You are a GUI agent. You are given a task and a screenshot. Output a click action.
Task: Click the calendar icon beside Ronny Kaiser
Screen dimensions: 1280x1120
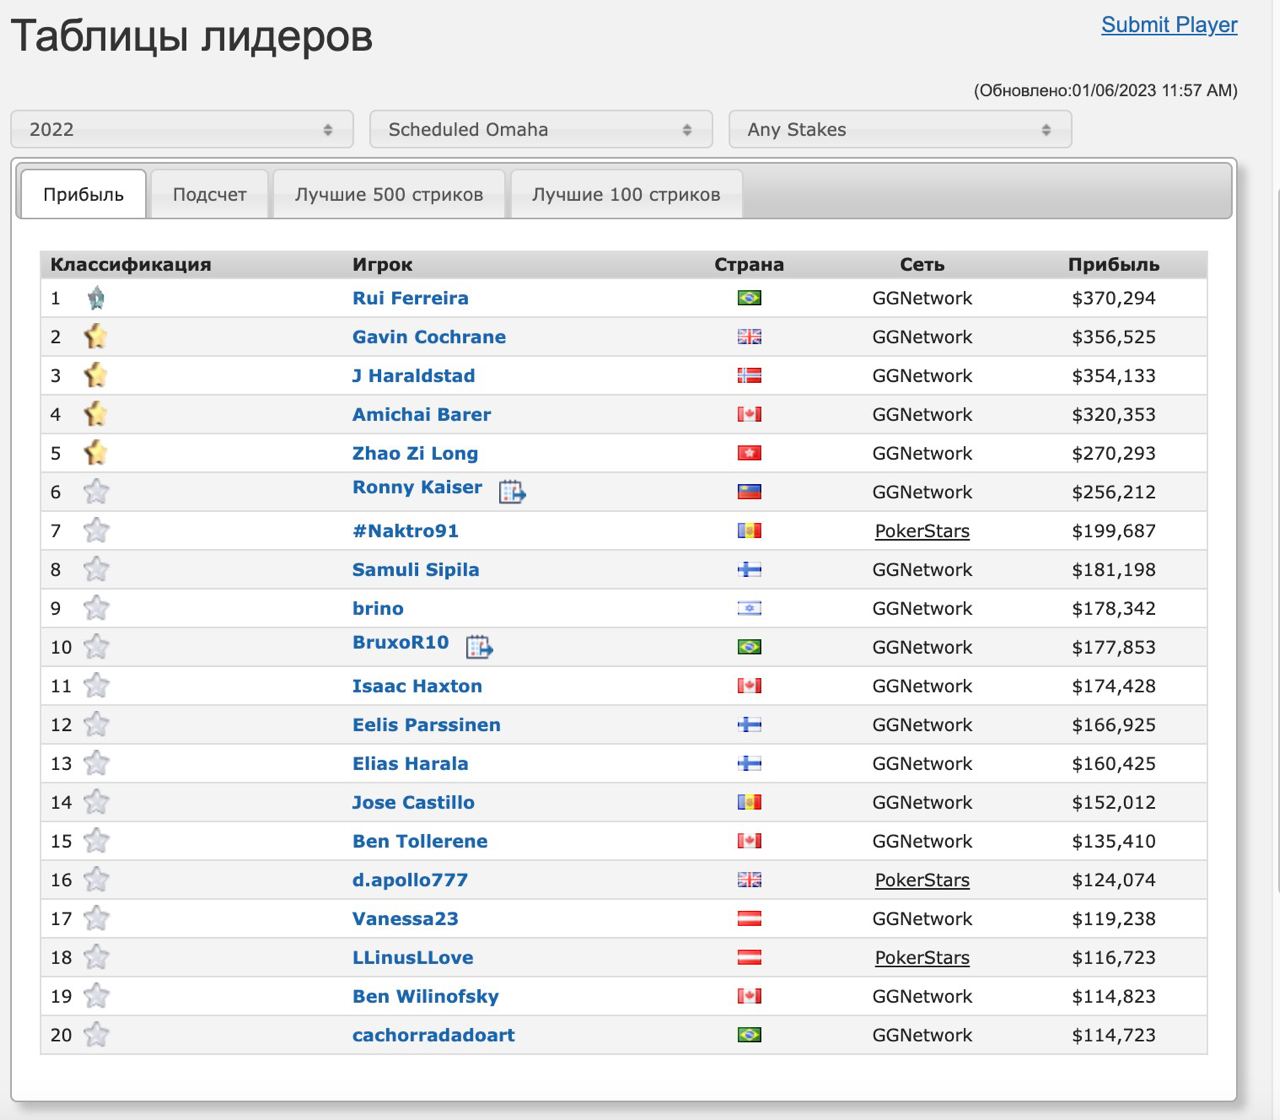512,492
